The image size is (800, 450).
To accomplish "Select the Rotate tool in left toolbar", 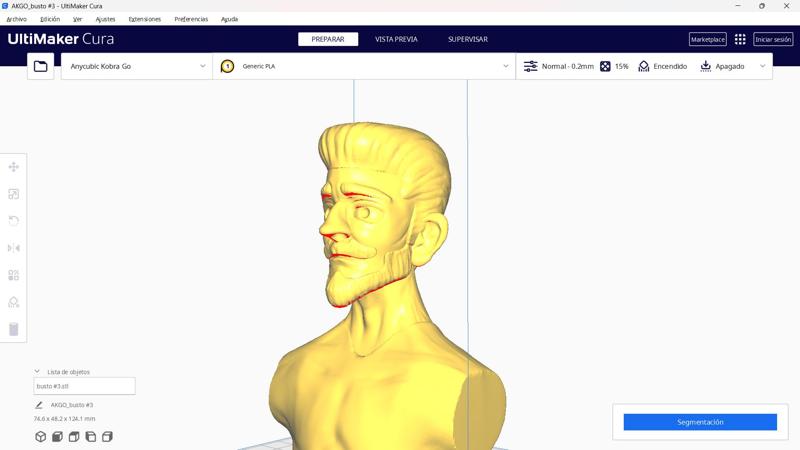I will (14, 221).
